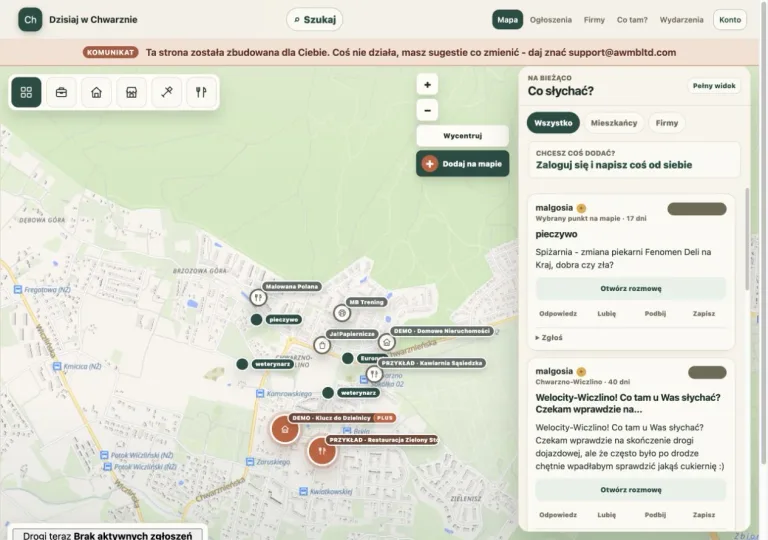Filter map by shop storefront icon
This screenshot has height=540, width=768.
pos(131,92)
